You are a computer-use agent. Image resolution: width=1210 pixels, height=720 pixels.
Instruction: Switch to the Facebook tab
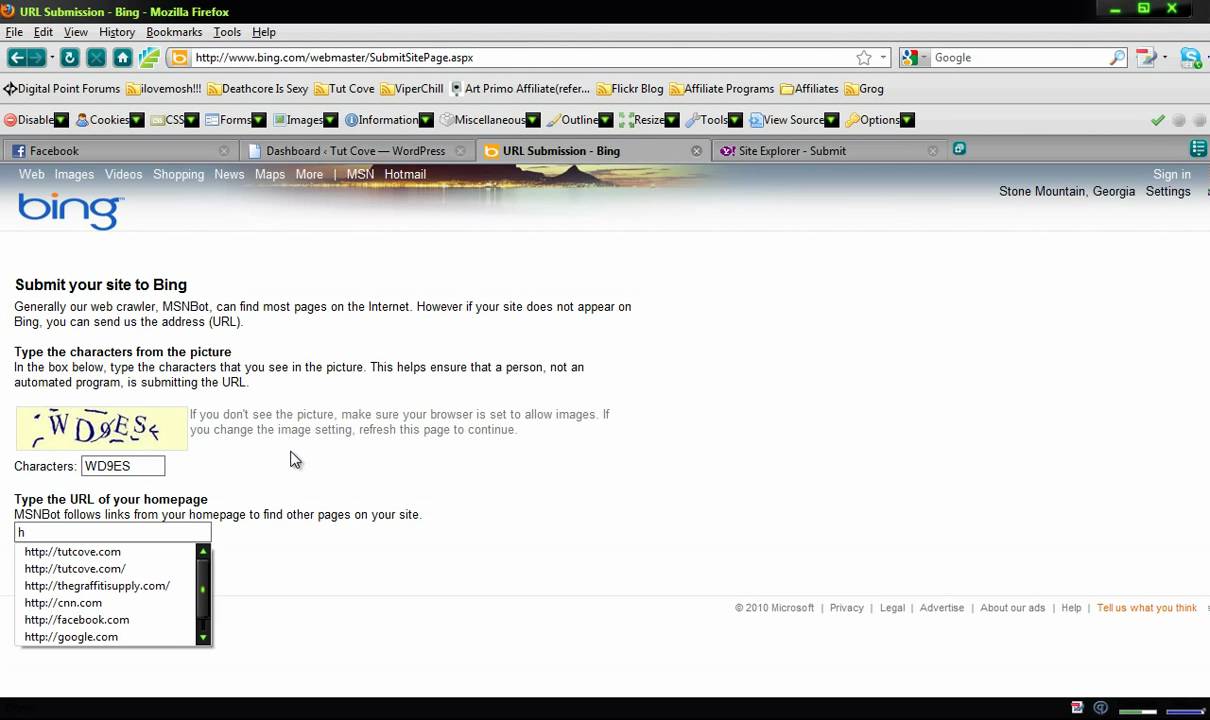pyautogui.click(x=120, y=151)
